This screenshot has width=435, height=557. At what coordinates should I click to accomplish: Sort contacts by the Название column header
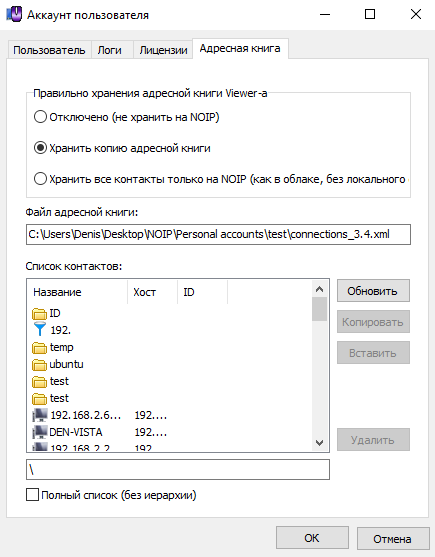coord(77,292)
